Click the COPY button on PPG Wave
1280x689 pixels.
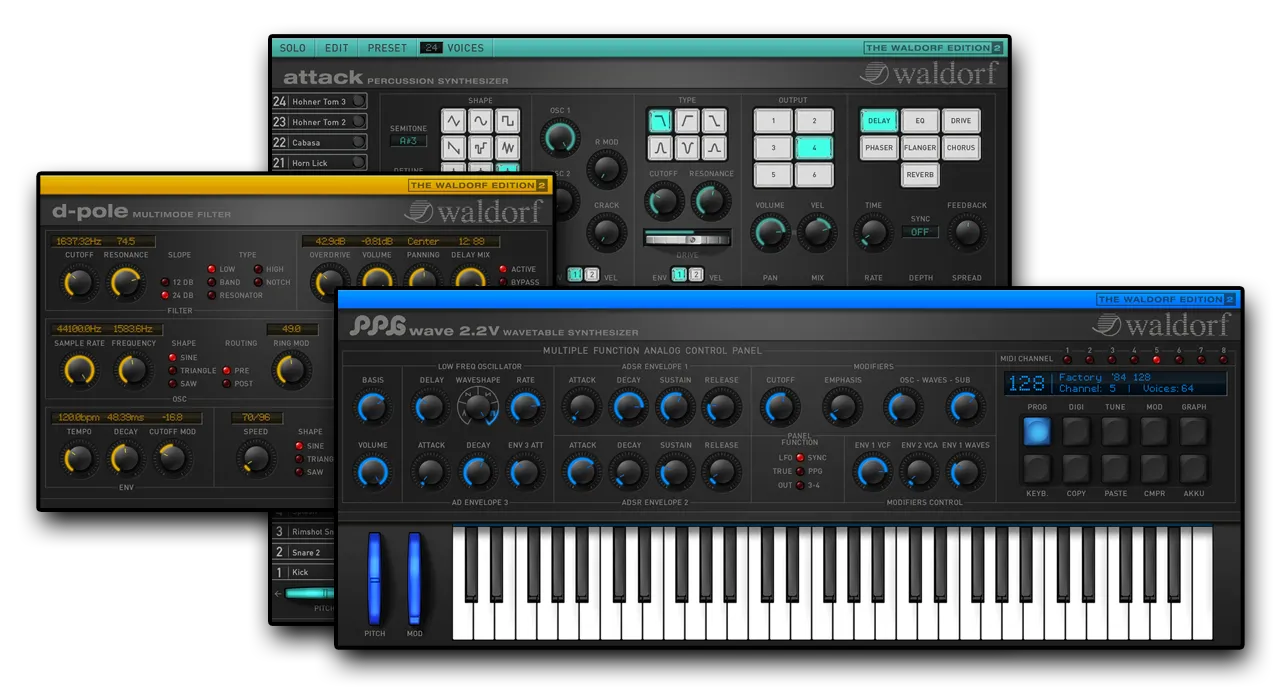pos(1076,469)
